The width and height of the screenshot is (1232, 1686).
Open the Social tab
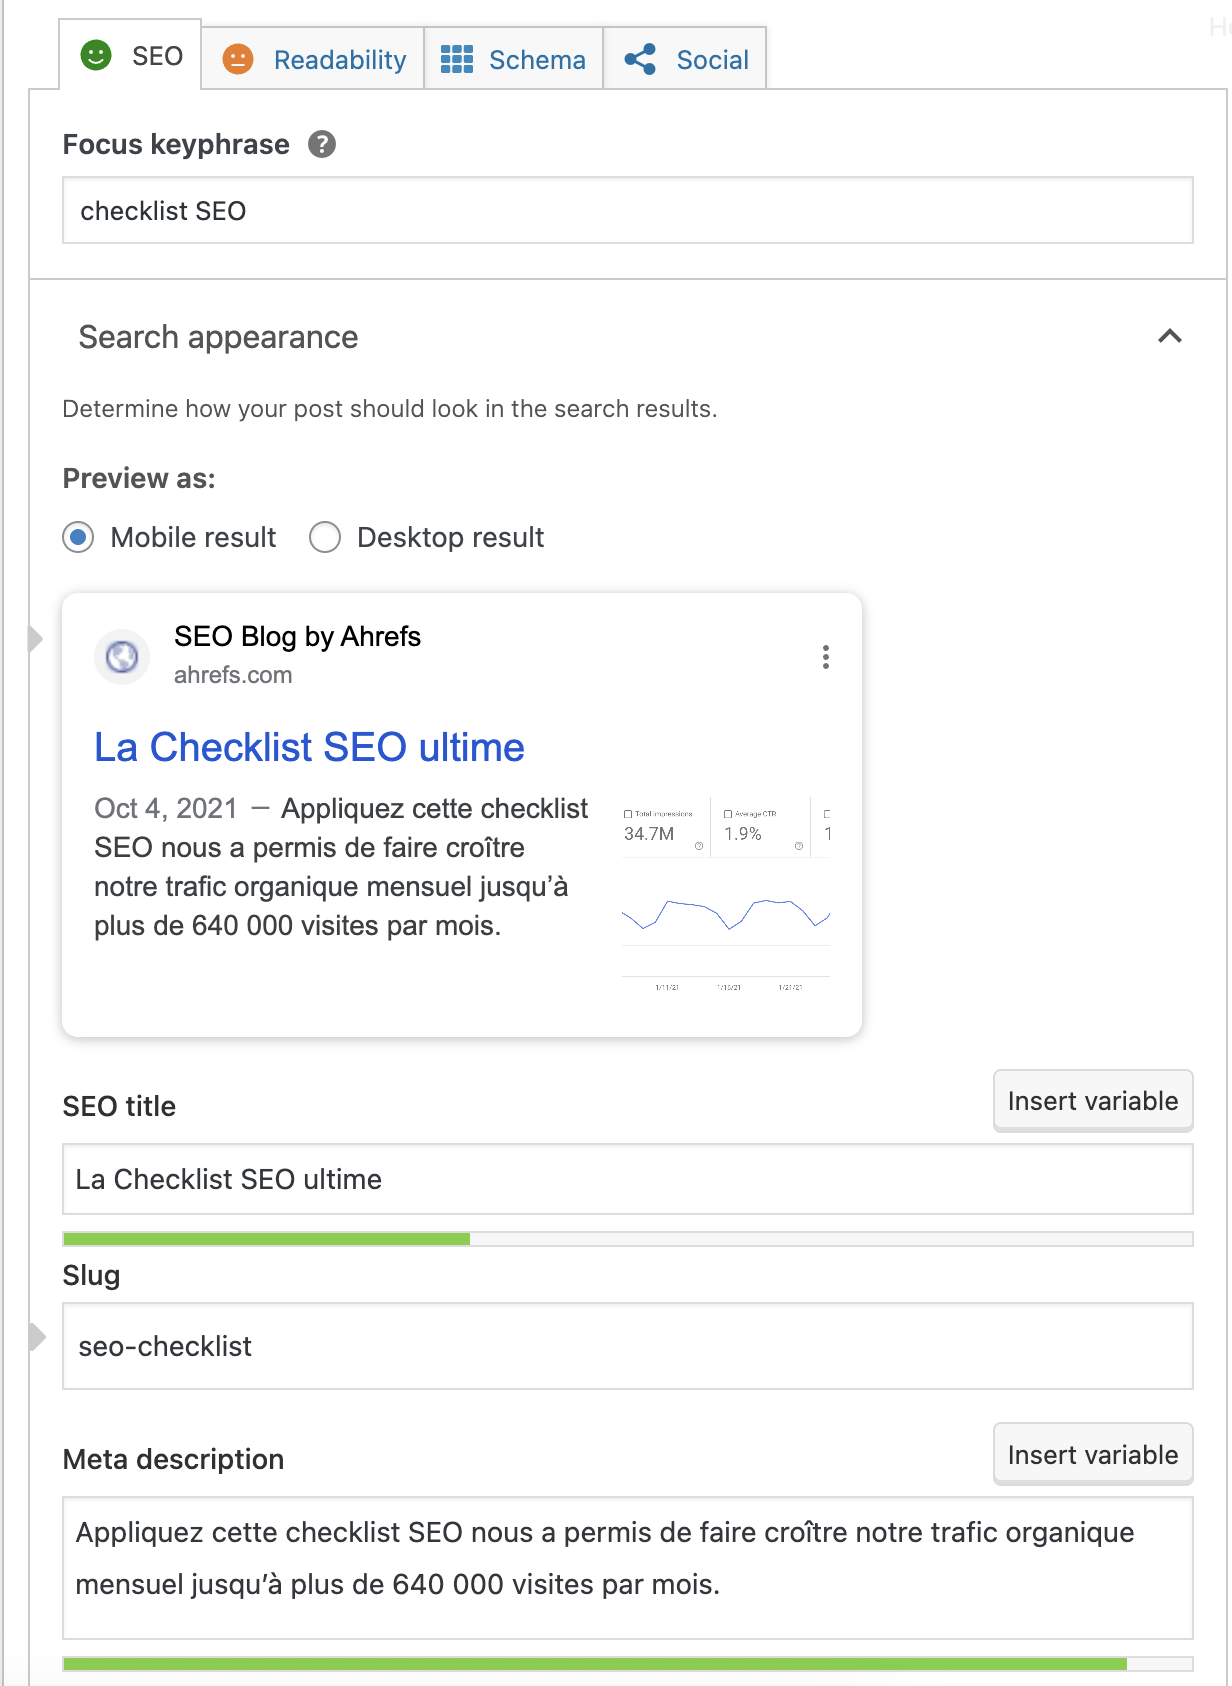point(684,58)
